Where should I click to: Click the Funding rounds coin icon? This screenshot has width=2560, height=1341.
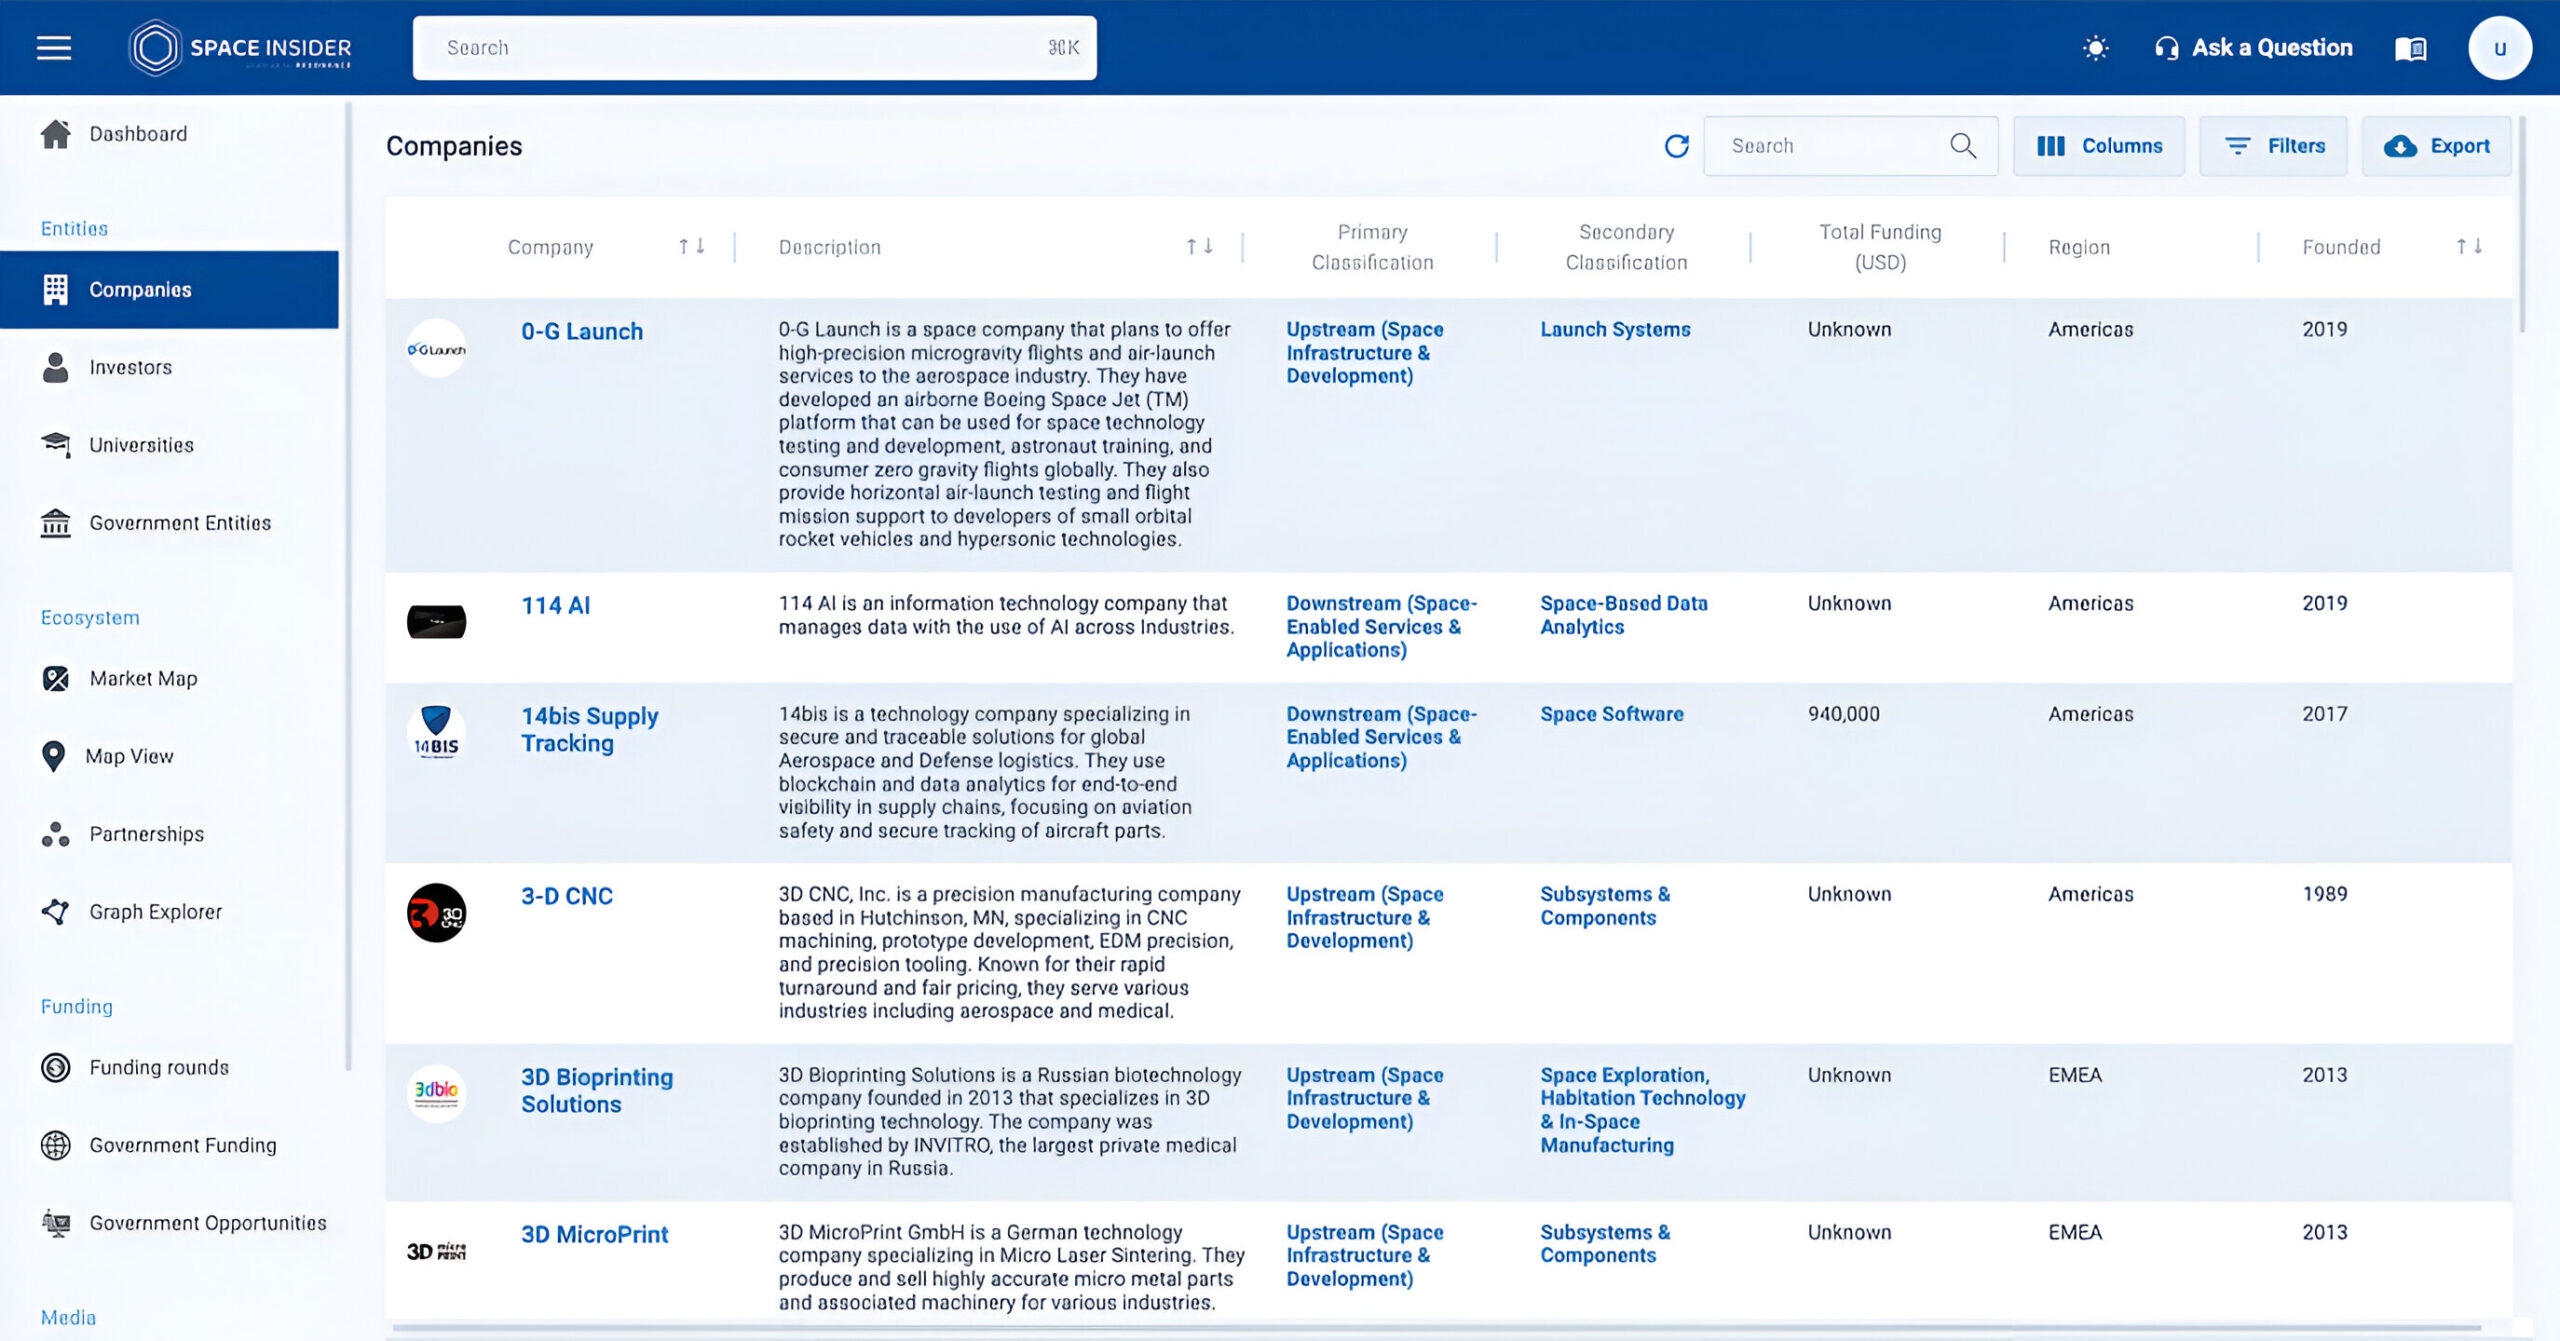point(55,1067)
